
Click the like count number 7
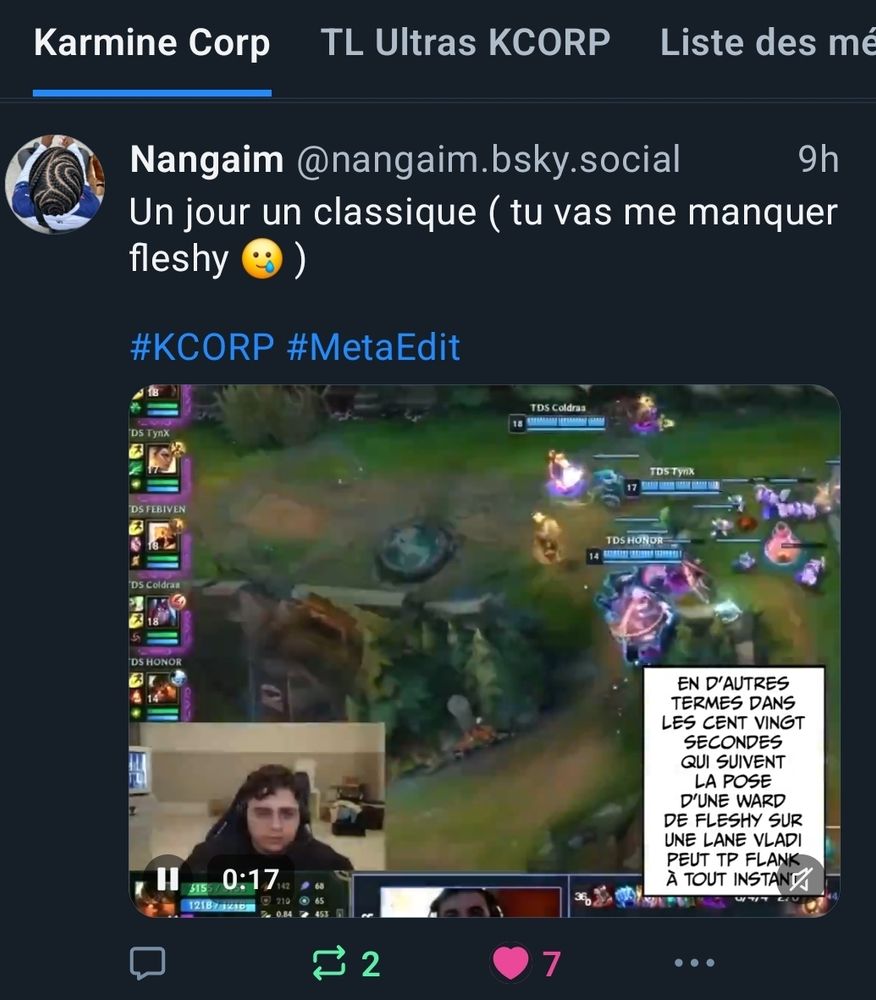(552, 964)
